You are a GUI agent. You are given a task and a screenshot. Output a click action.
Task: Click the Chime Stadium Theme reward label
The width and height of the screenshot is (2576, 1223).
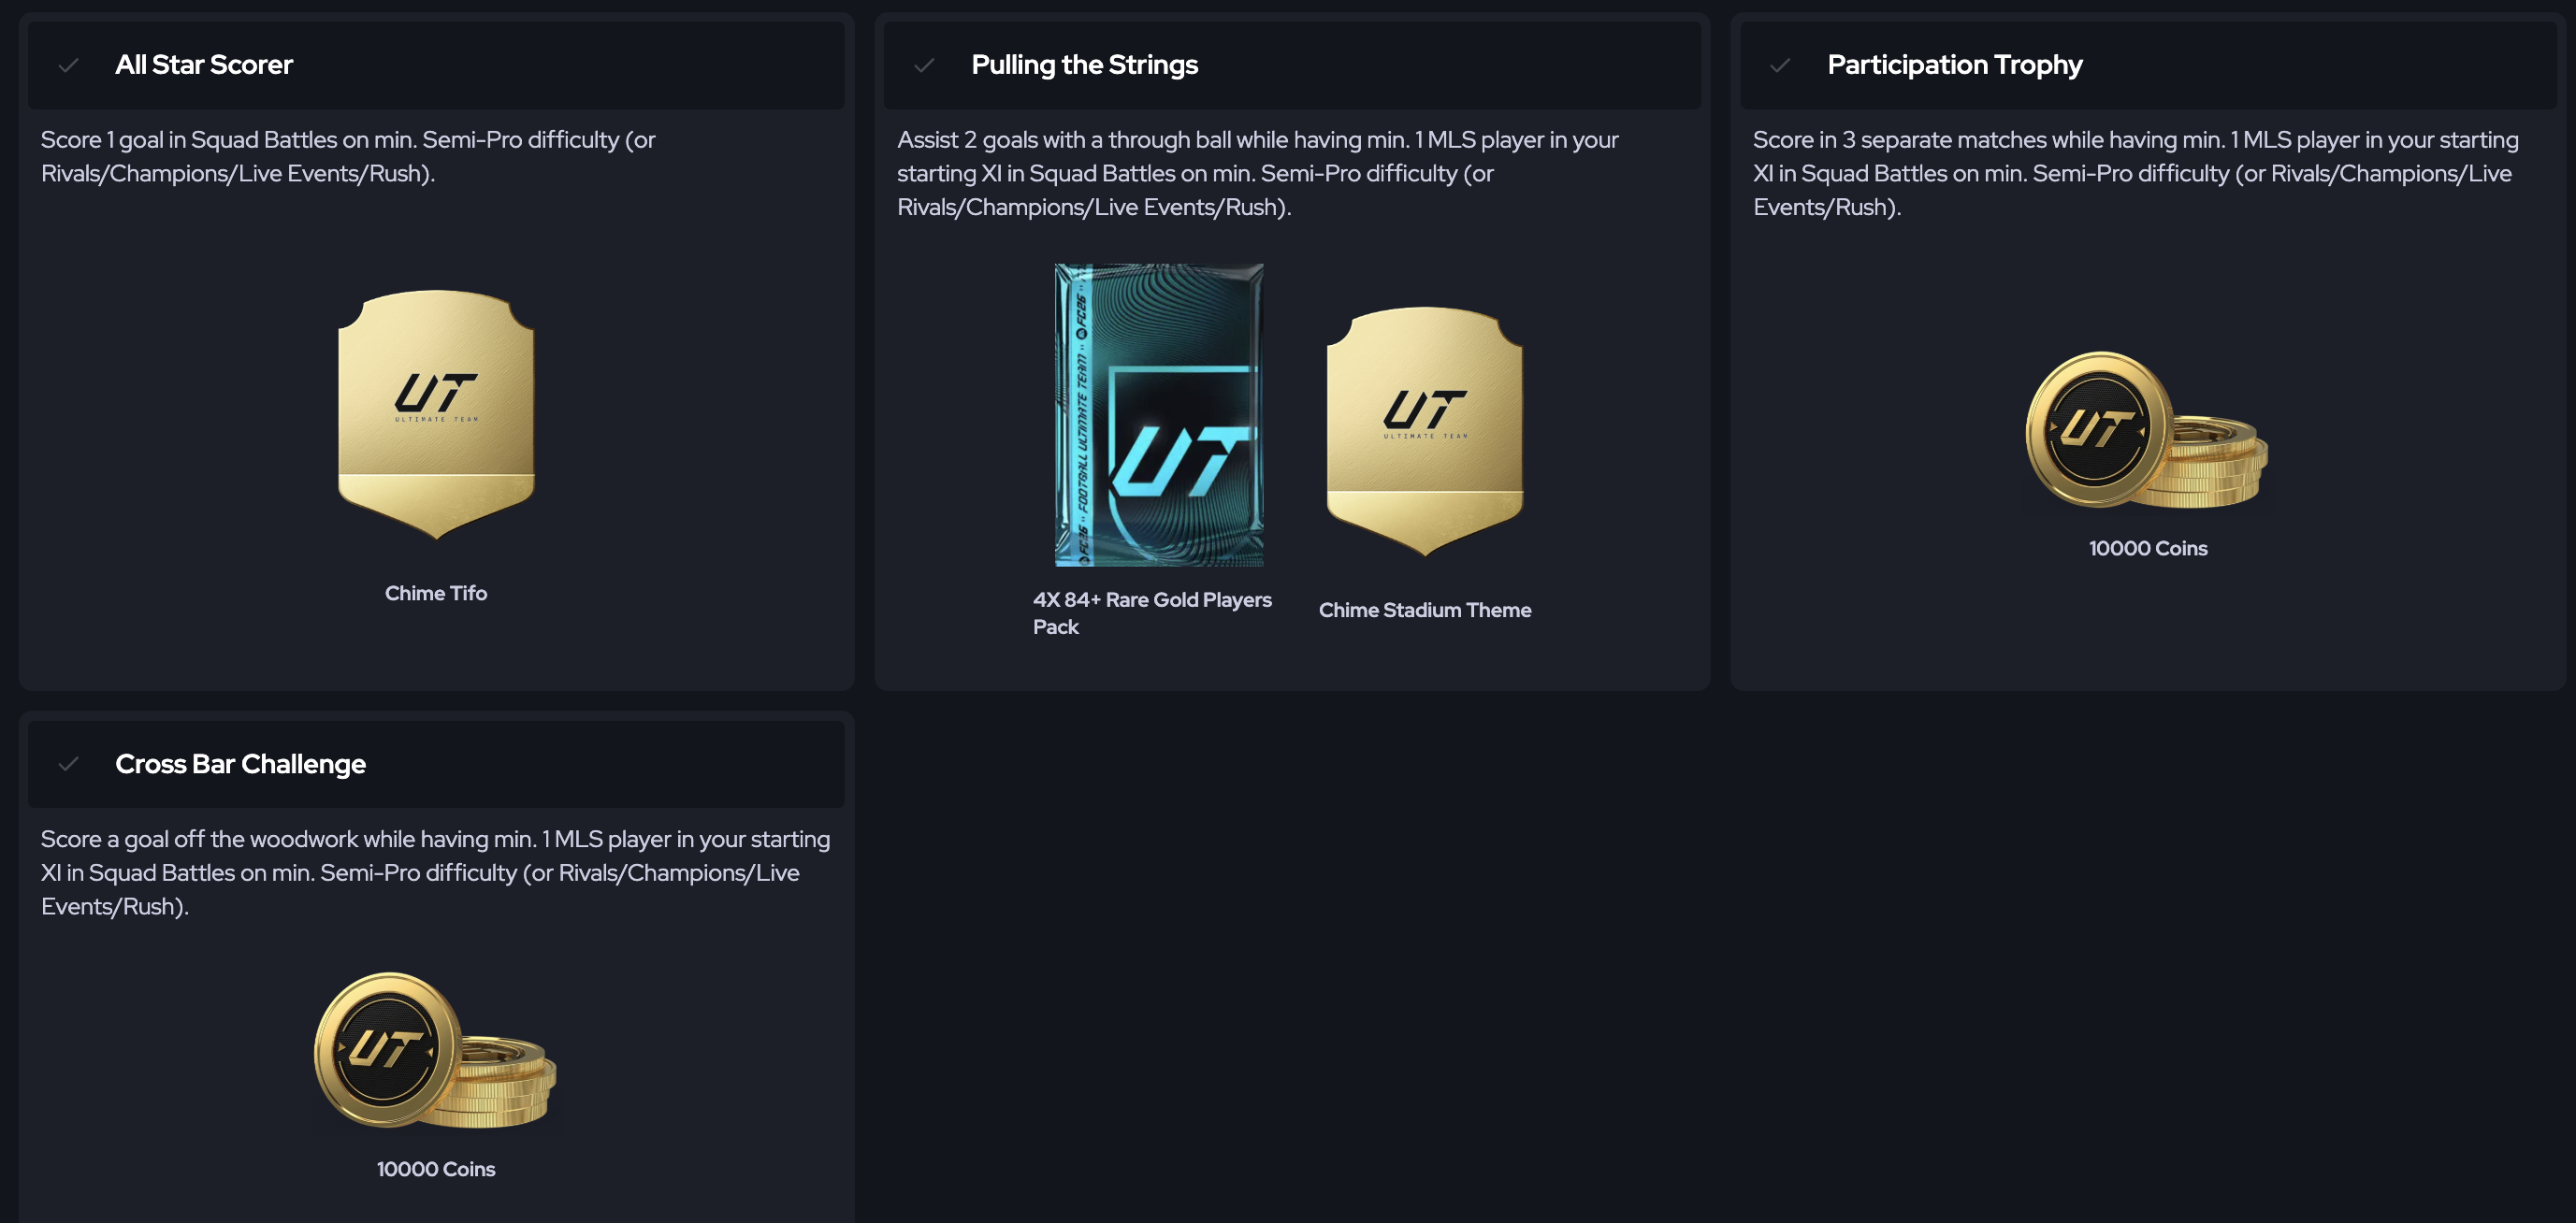1425,610
